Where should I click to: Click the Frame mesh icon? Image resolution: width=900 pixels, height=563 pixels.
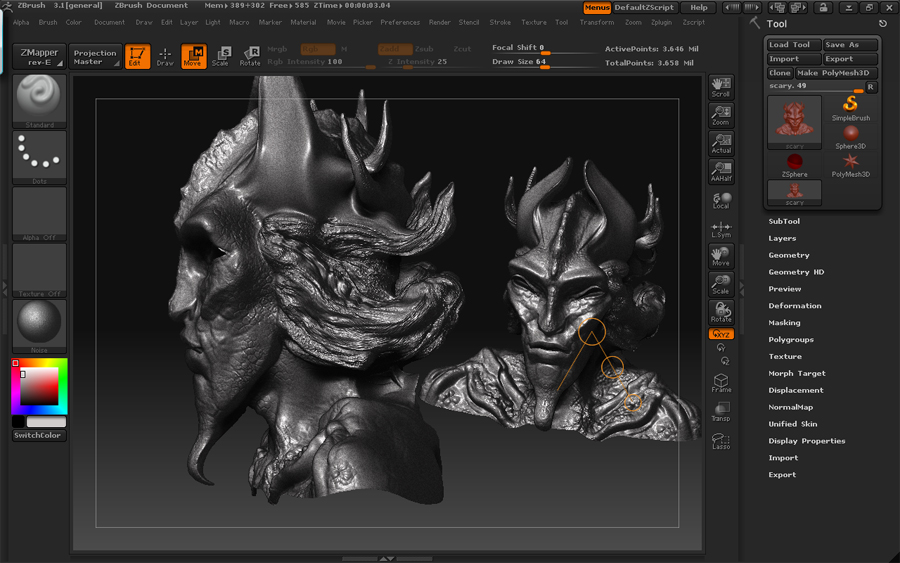pyautogui.click(x=721, y=383)
